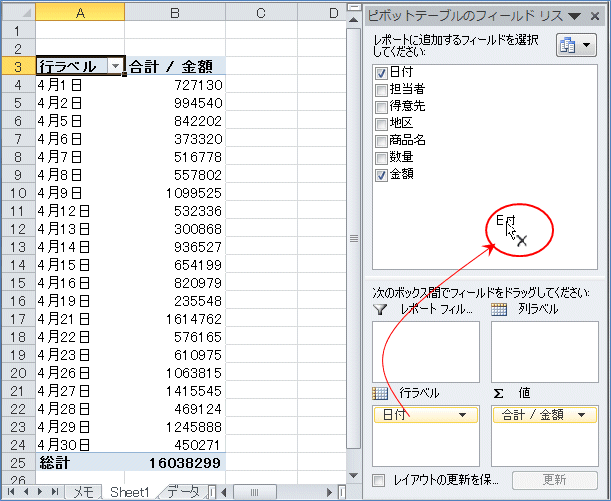
Task: Check the 担当者 field checkbox
Action: coord(381,90)
